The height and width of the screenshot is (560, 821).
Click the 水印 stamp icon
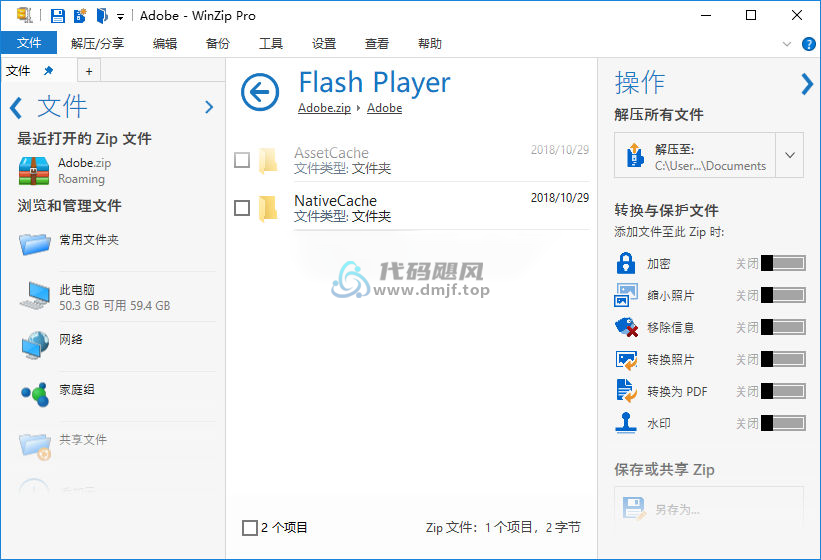coord(626,423)
